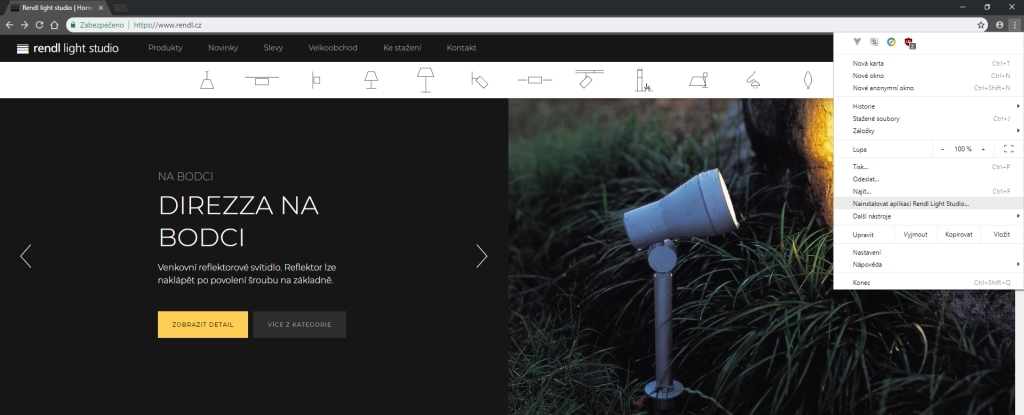Bookmark this page with the star icon

(x=982, y=23)
